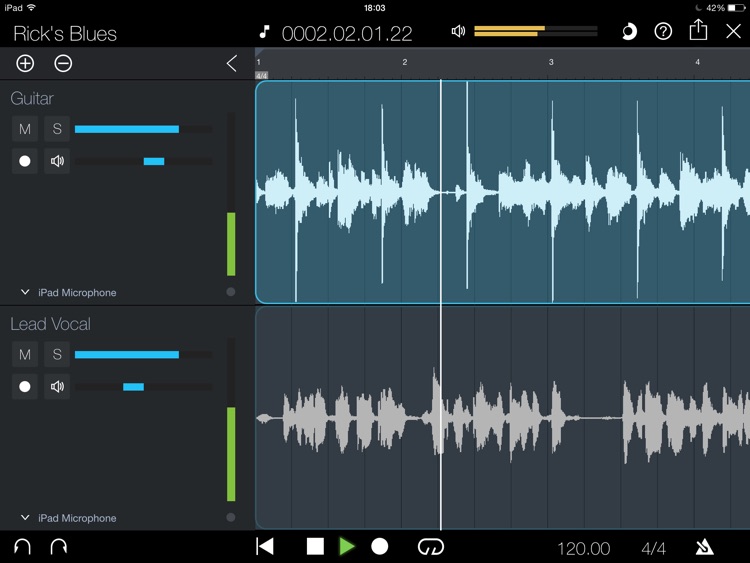Tap the share export icon
Viewport: 750px width, 563px height.
pos(698,31)
